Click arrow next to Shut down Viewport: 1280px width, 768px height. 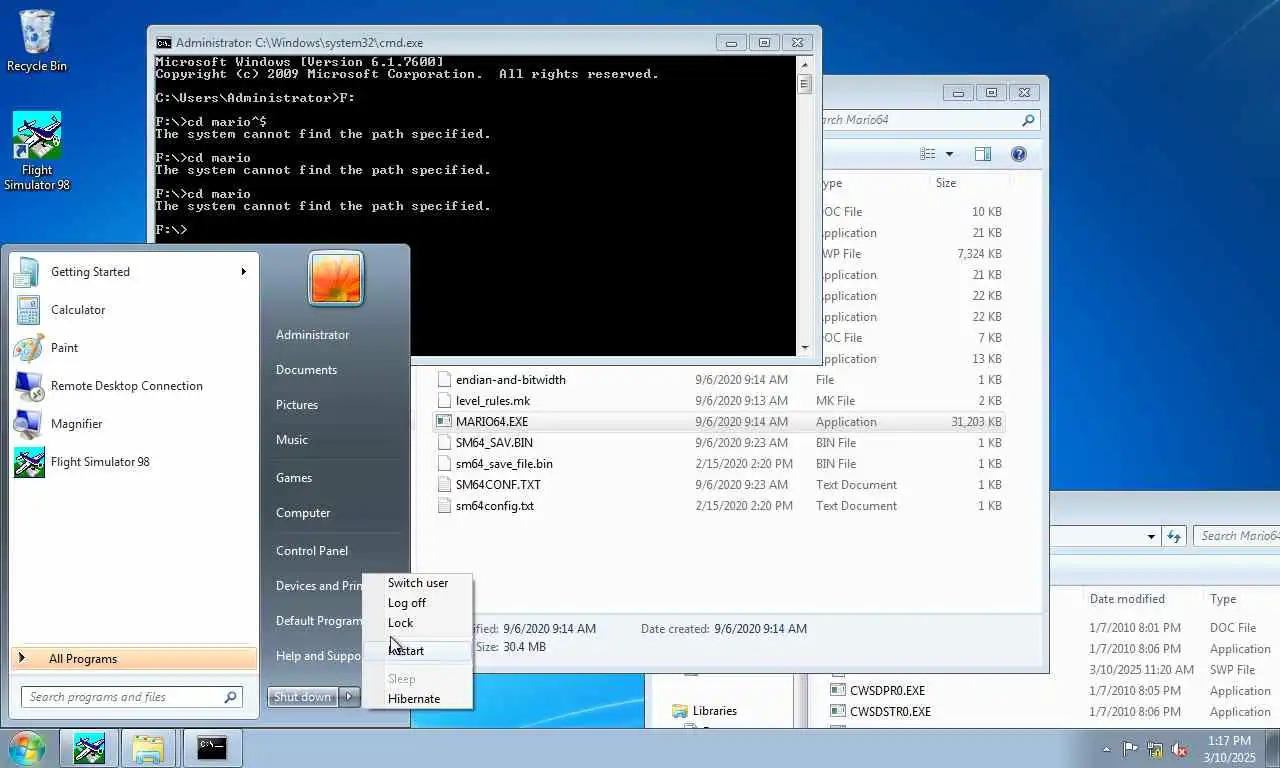(349, 697)
